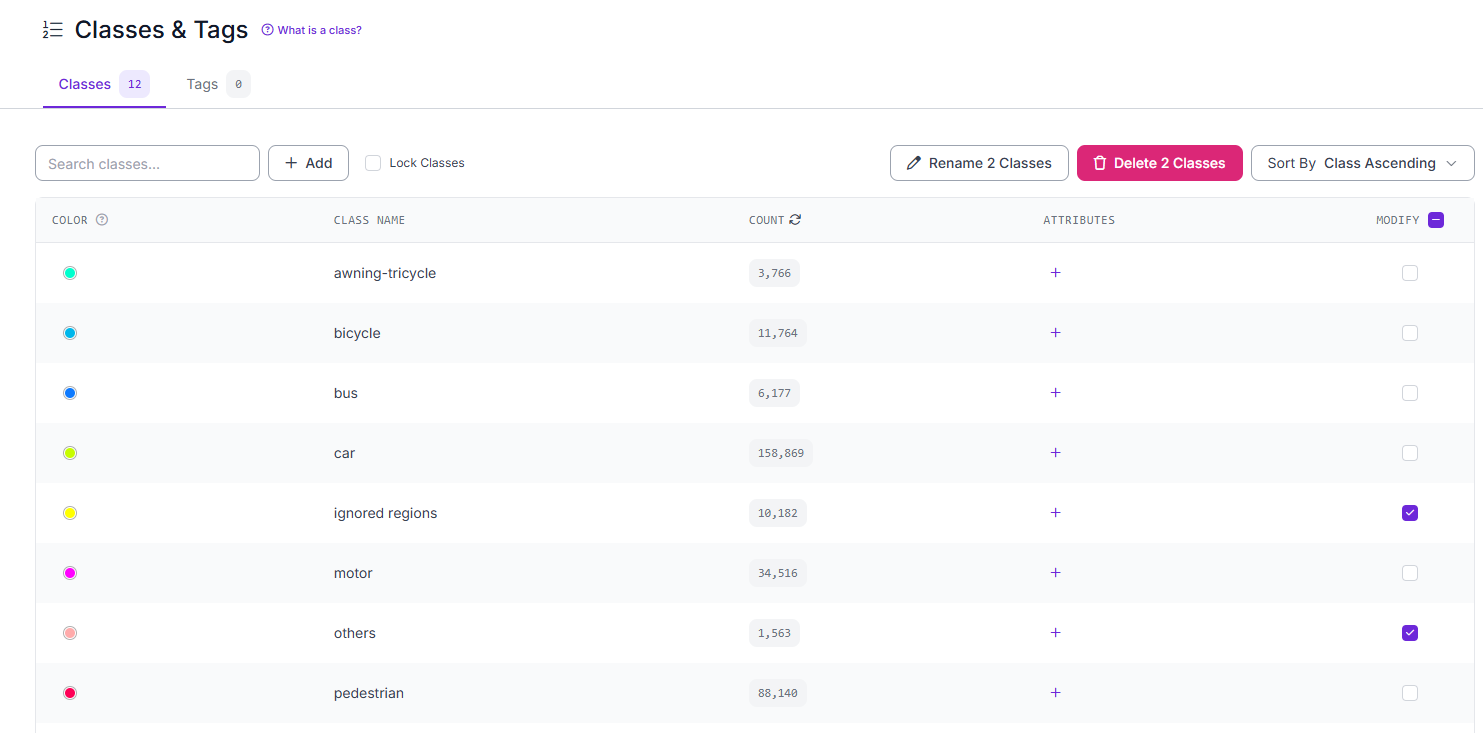The height and width of the screenshot is (733, 1483).
Task: Change the pedestrian red color swatch
Action: coord(70,693)
